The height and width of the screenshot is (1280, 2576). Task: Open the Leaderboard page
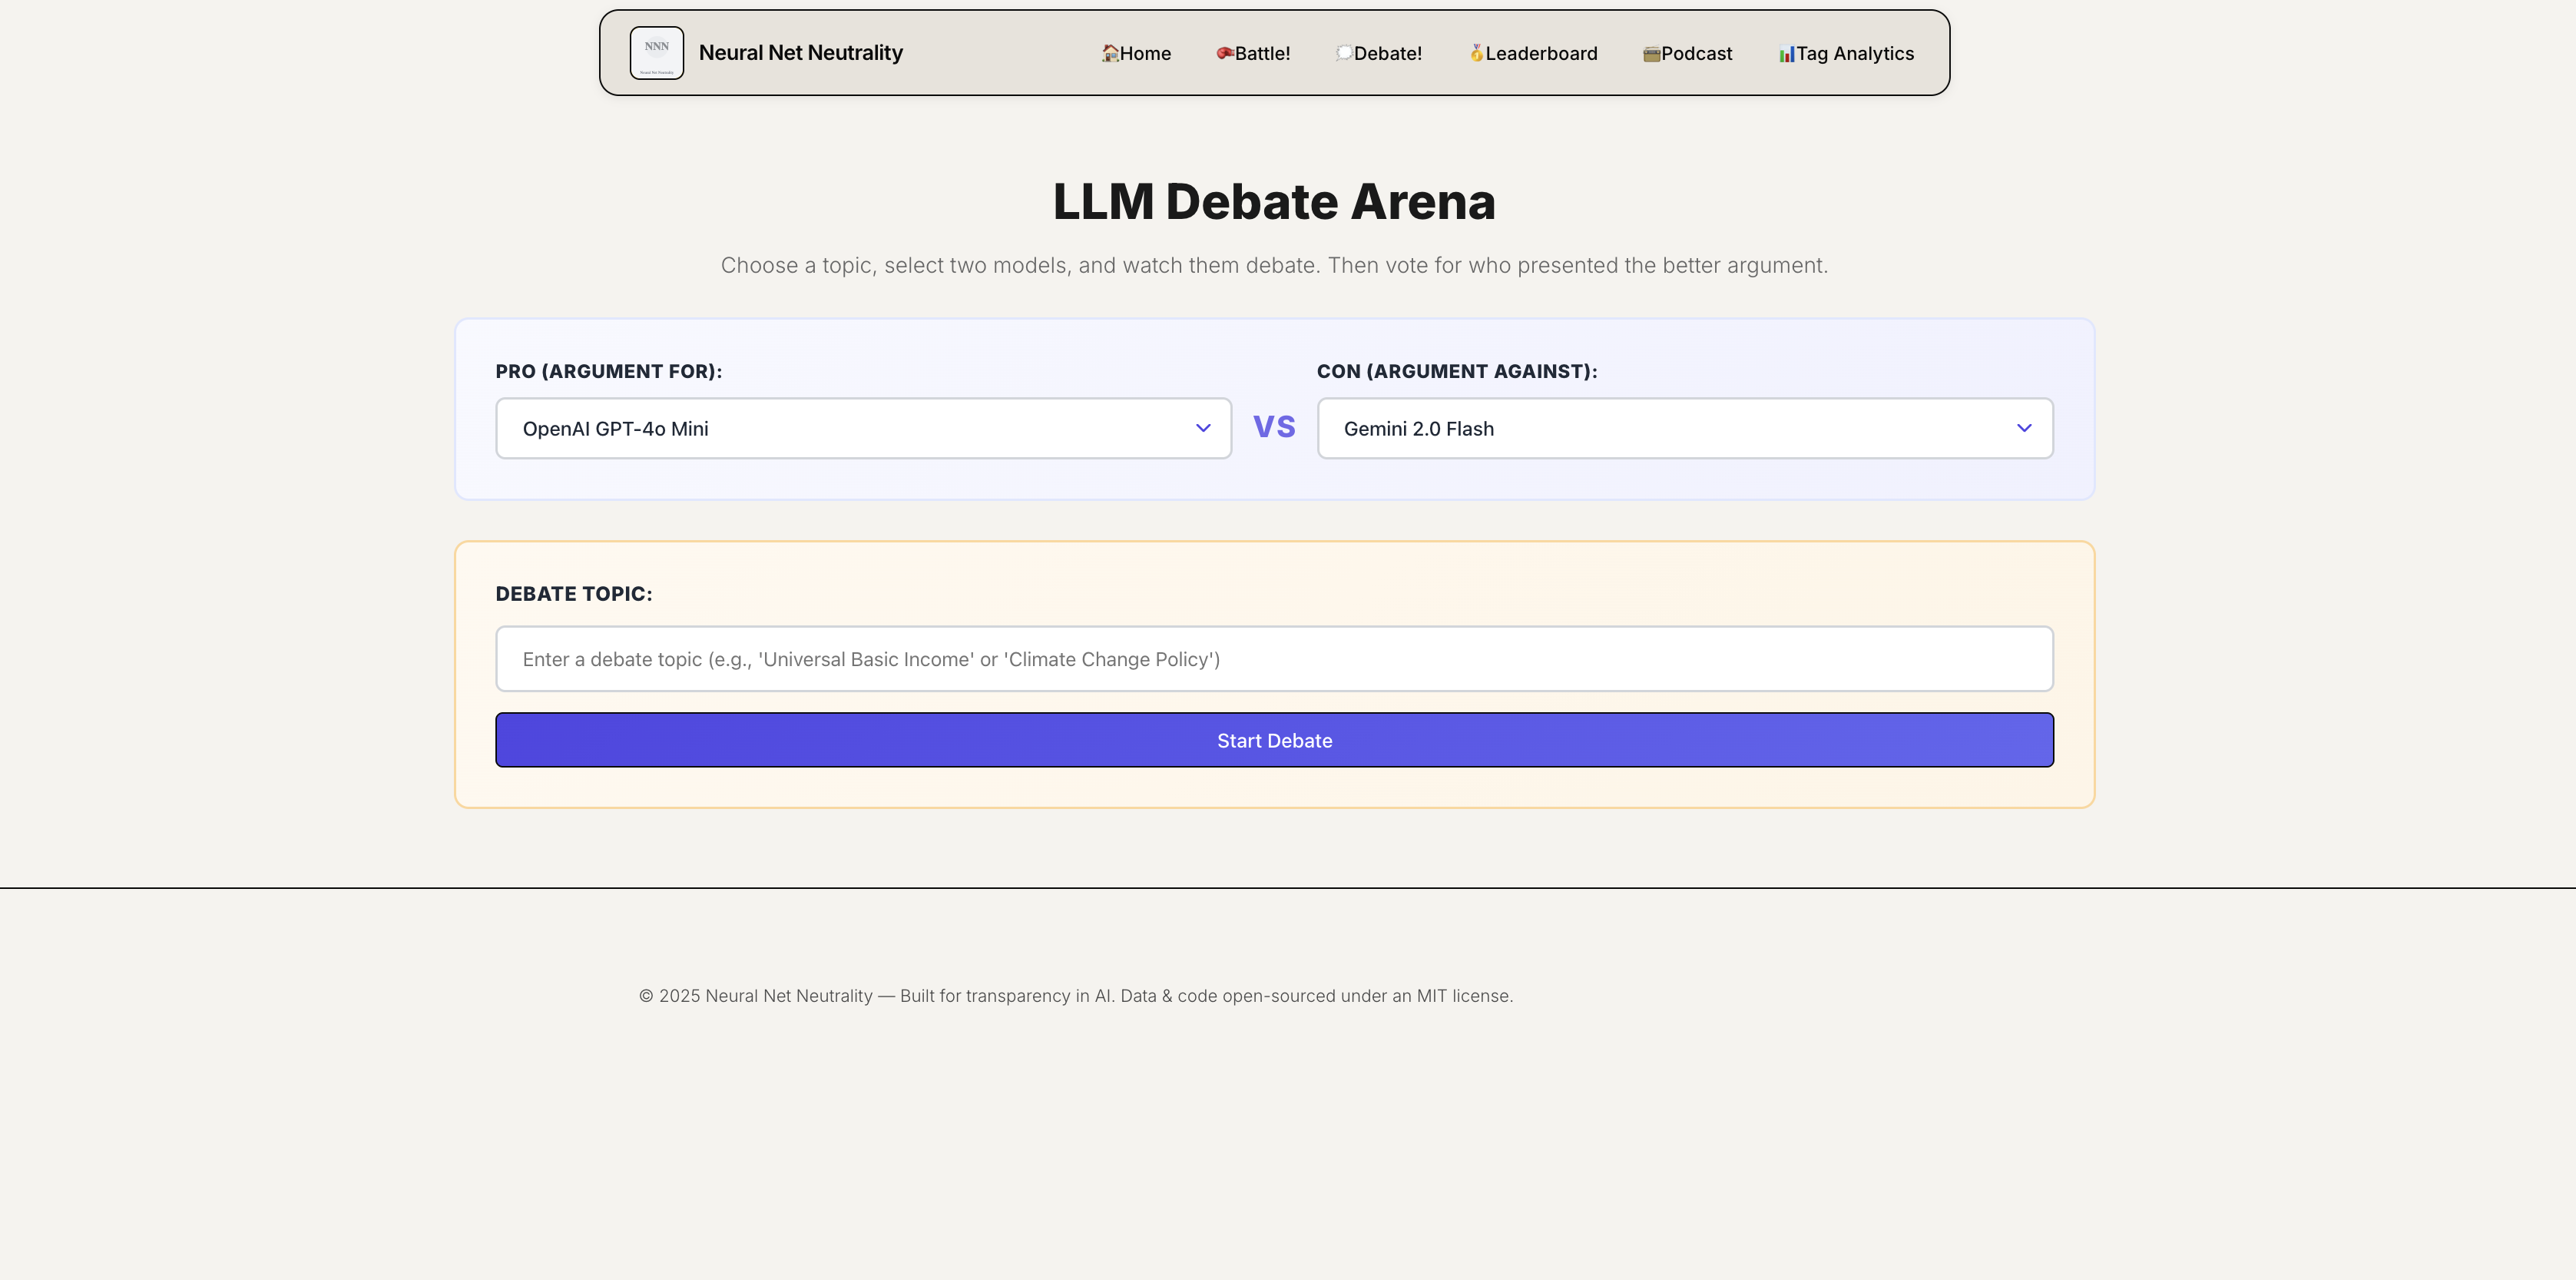[1541, 54]
